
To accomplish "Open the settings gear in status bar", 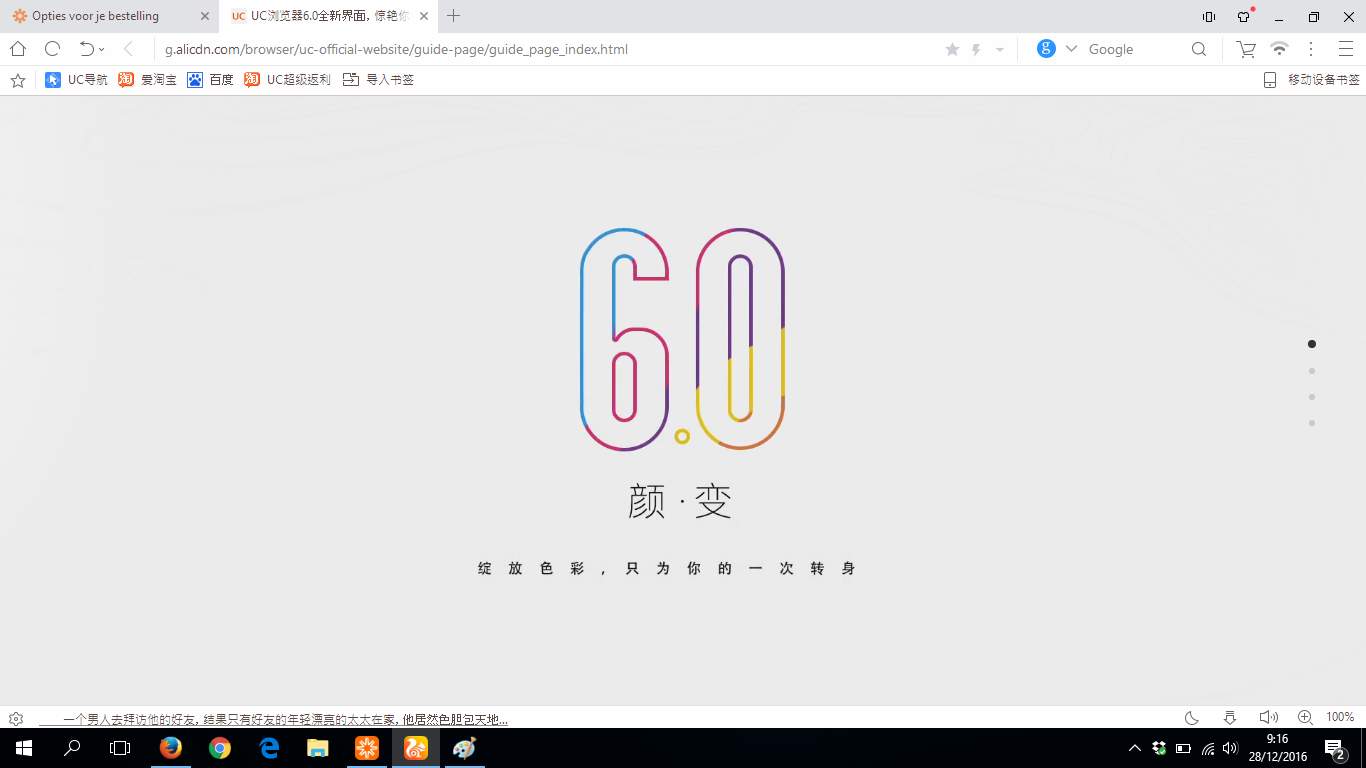I will pos(16,718).
